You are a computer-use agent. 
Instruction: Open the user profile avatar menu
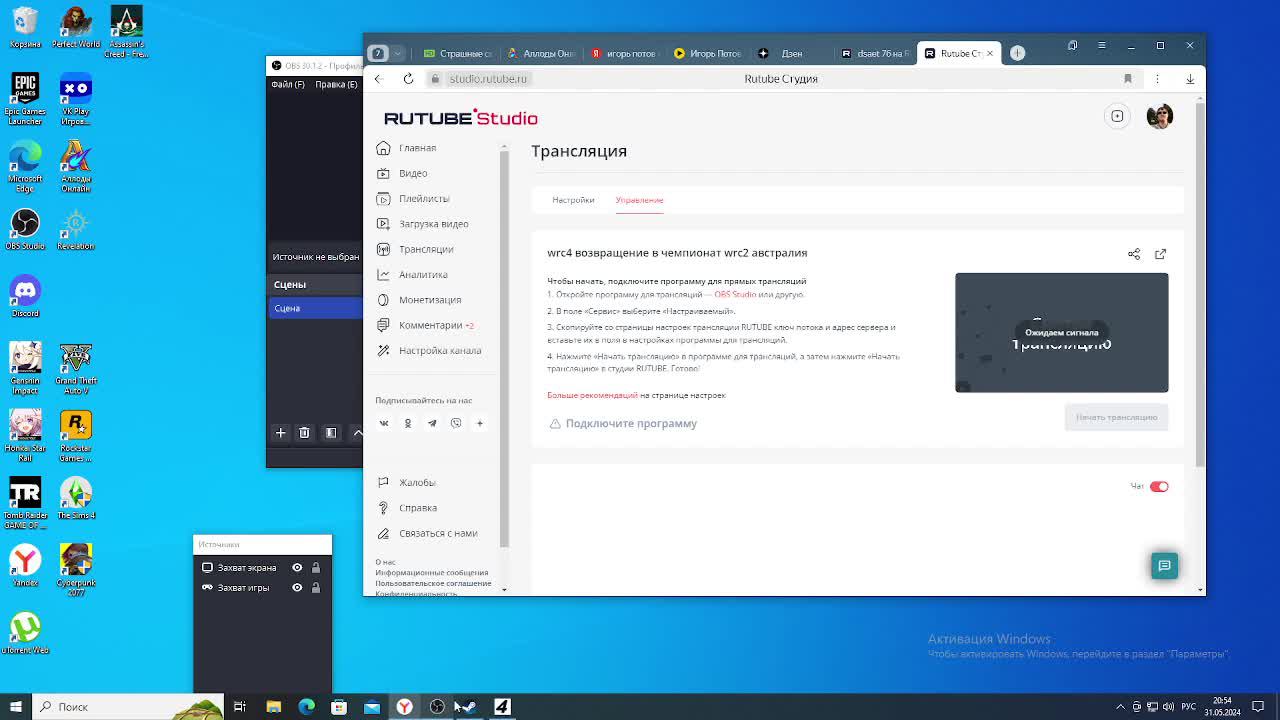click(1159, 116)
